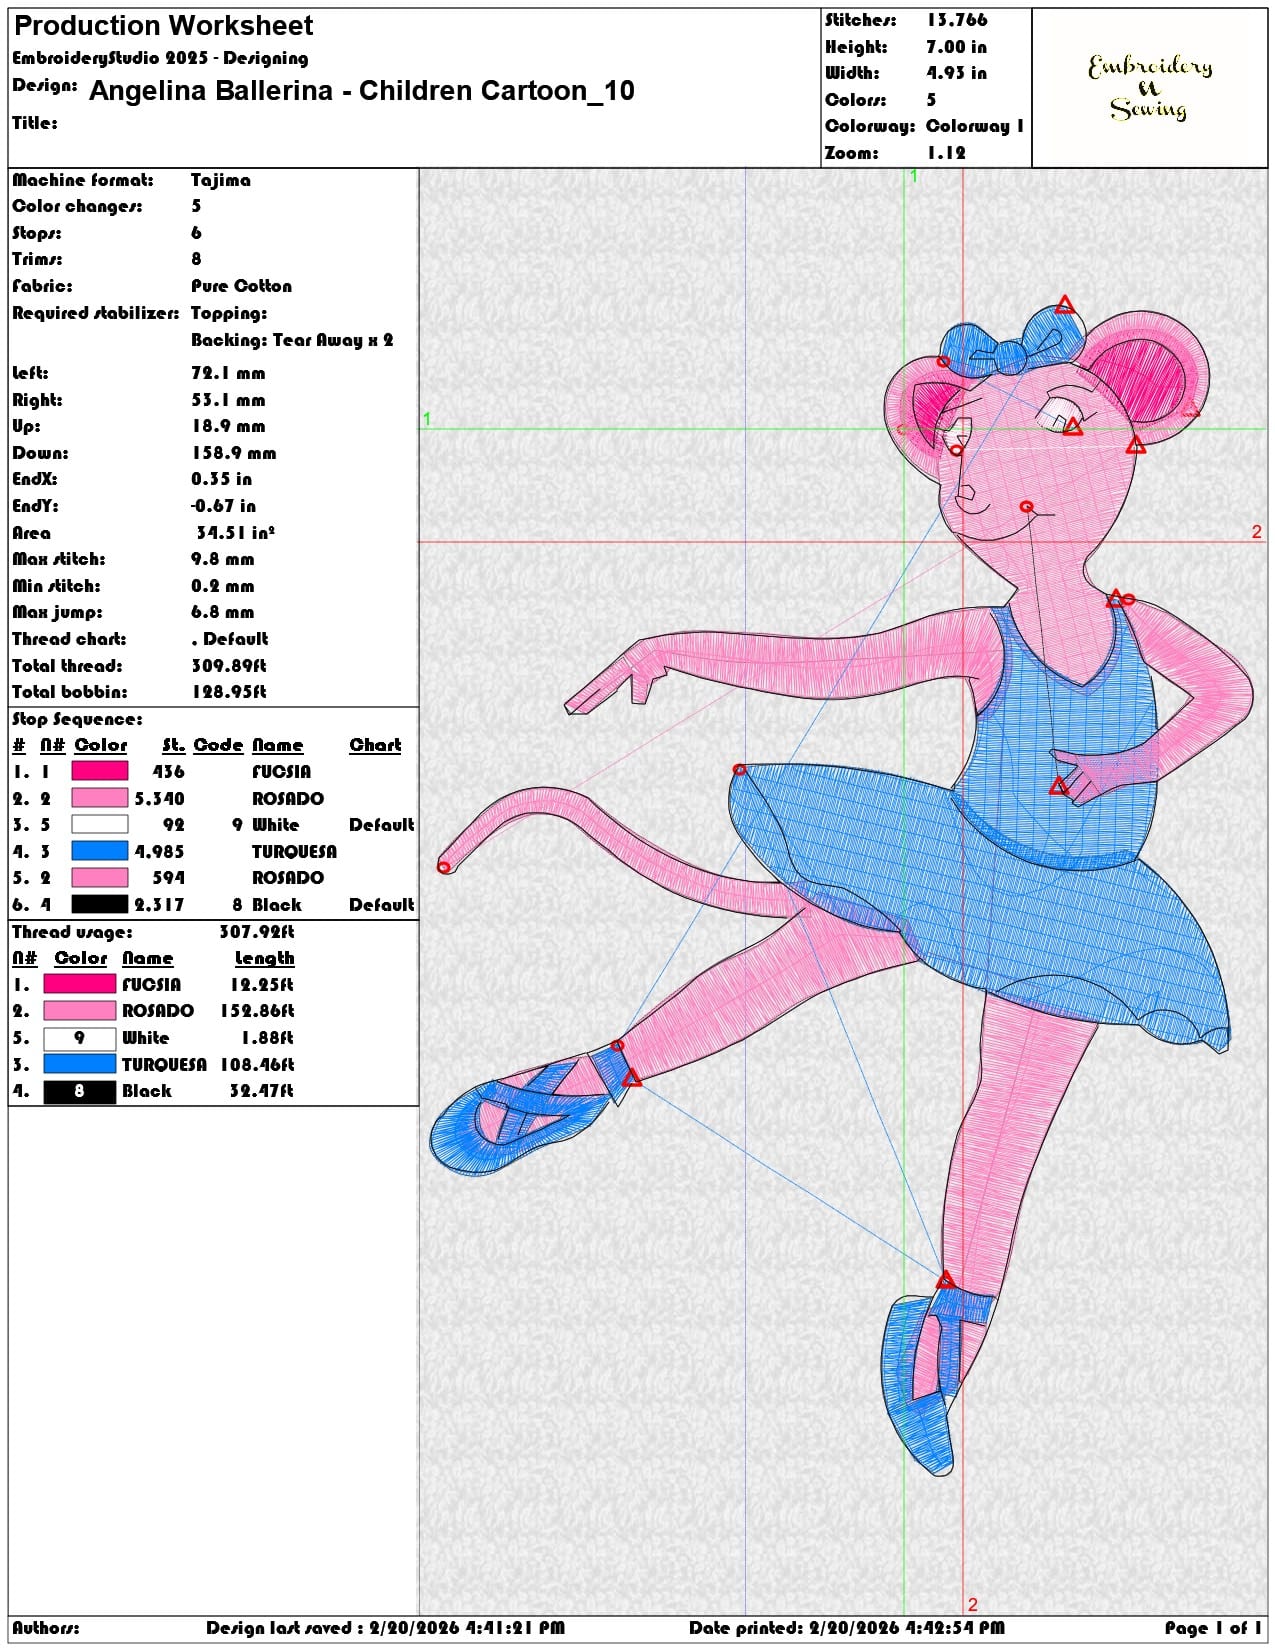This screenshot has width=1275, height=1650.
Task: Click the Thread usage total 307.92ft
Action: 257,932
